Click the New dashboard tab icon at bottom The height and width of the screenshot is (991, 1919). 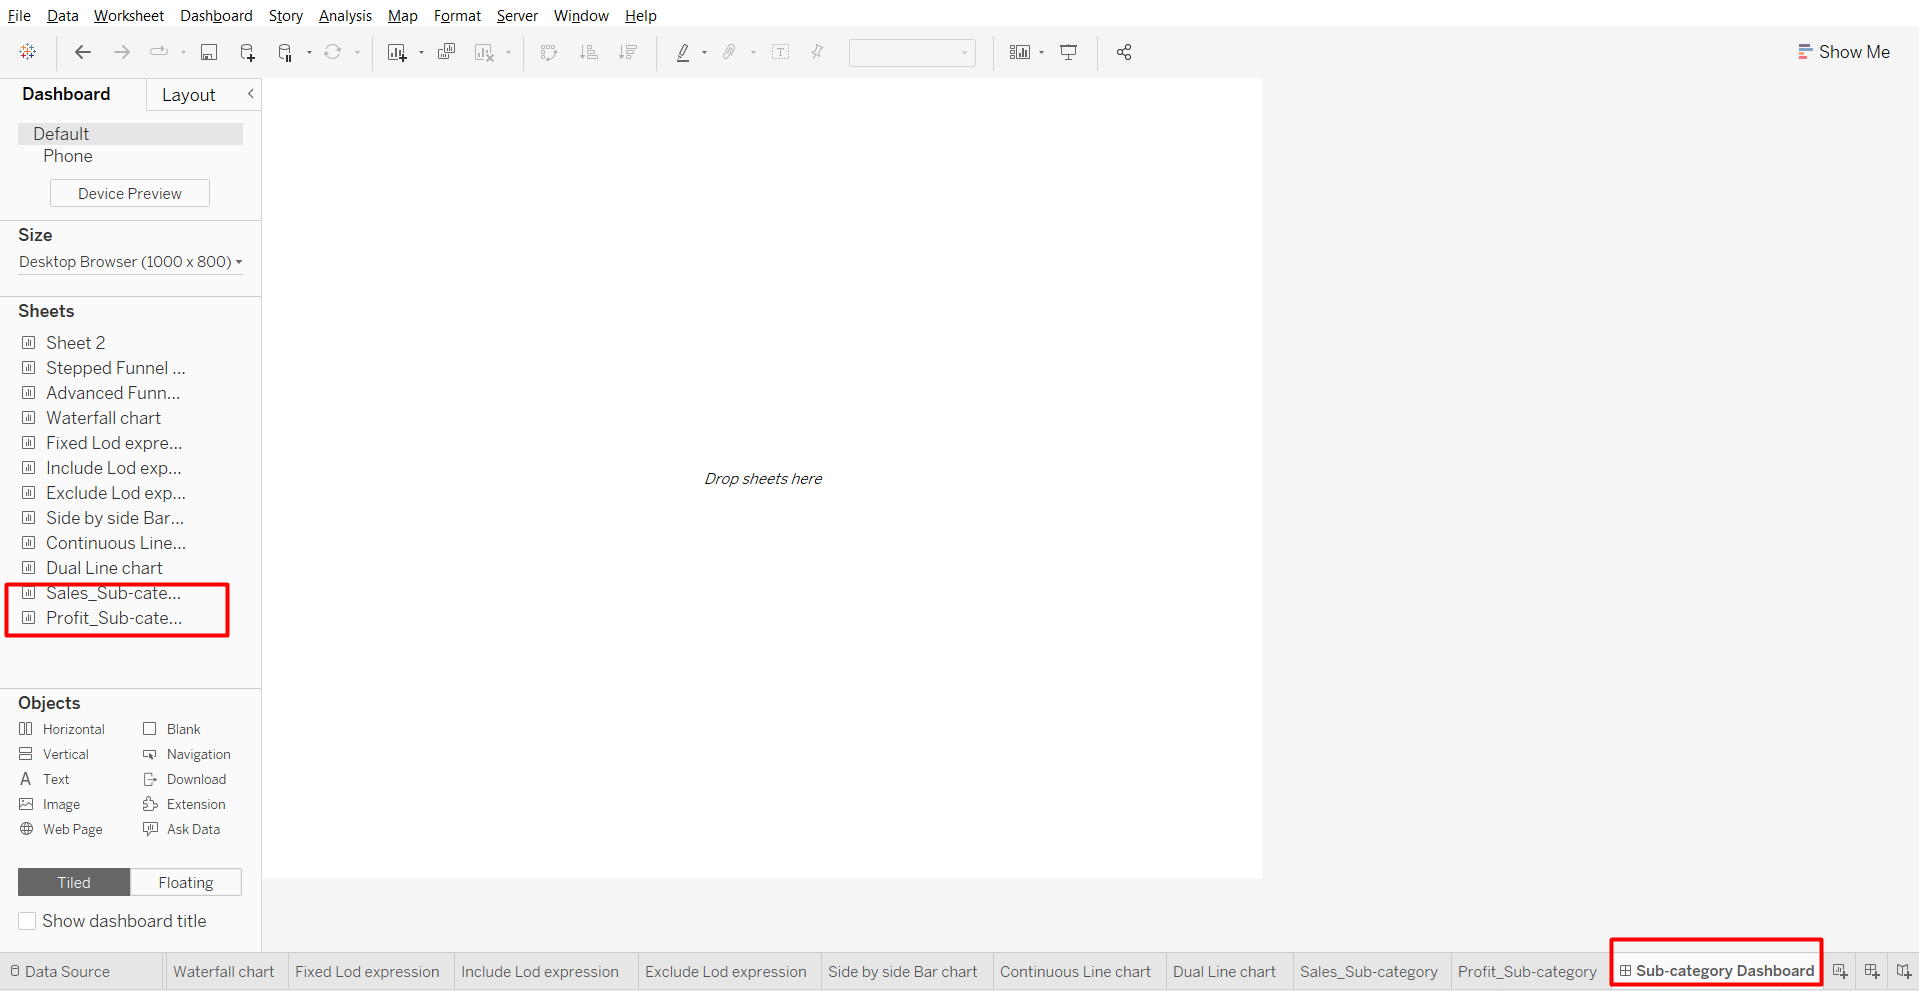coord(1872,971)
